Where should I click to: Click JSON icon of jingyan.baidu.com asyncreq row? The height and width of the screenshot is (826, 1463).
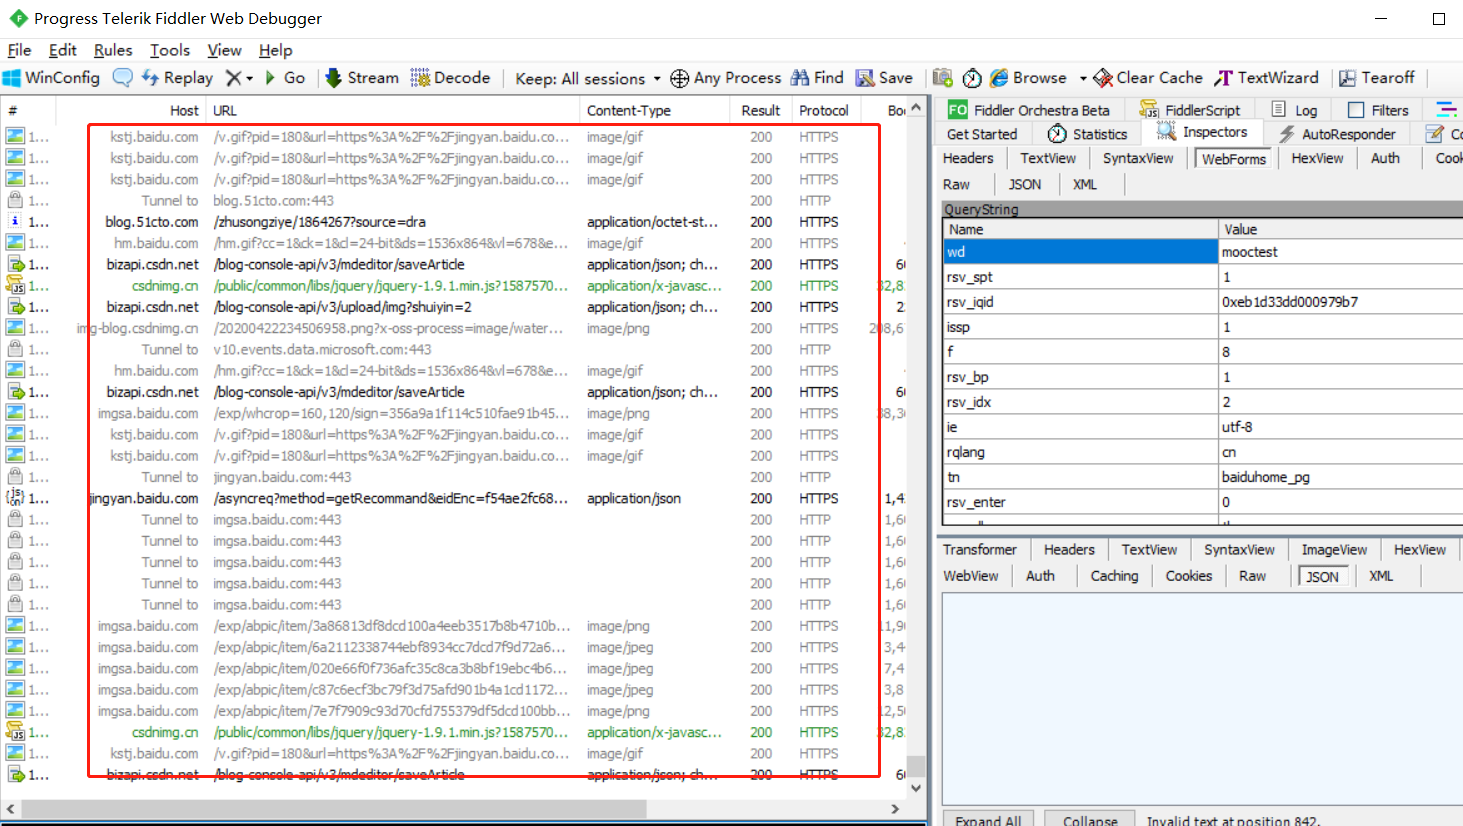15,498
